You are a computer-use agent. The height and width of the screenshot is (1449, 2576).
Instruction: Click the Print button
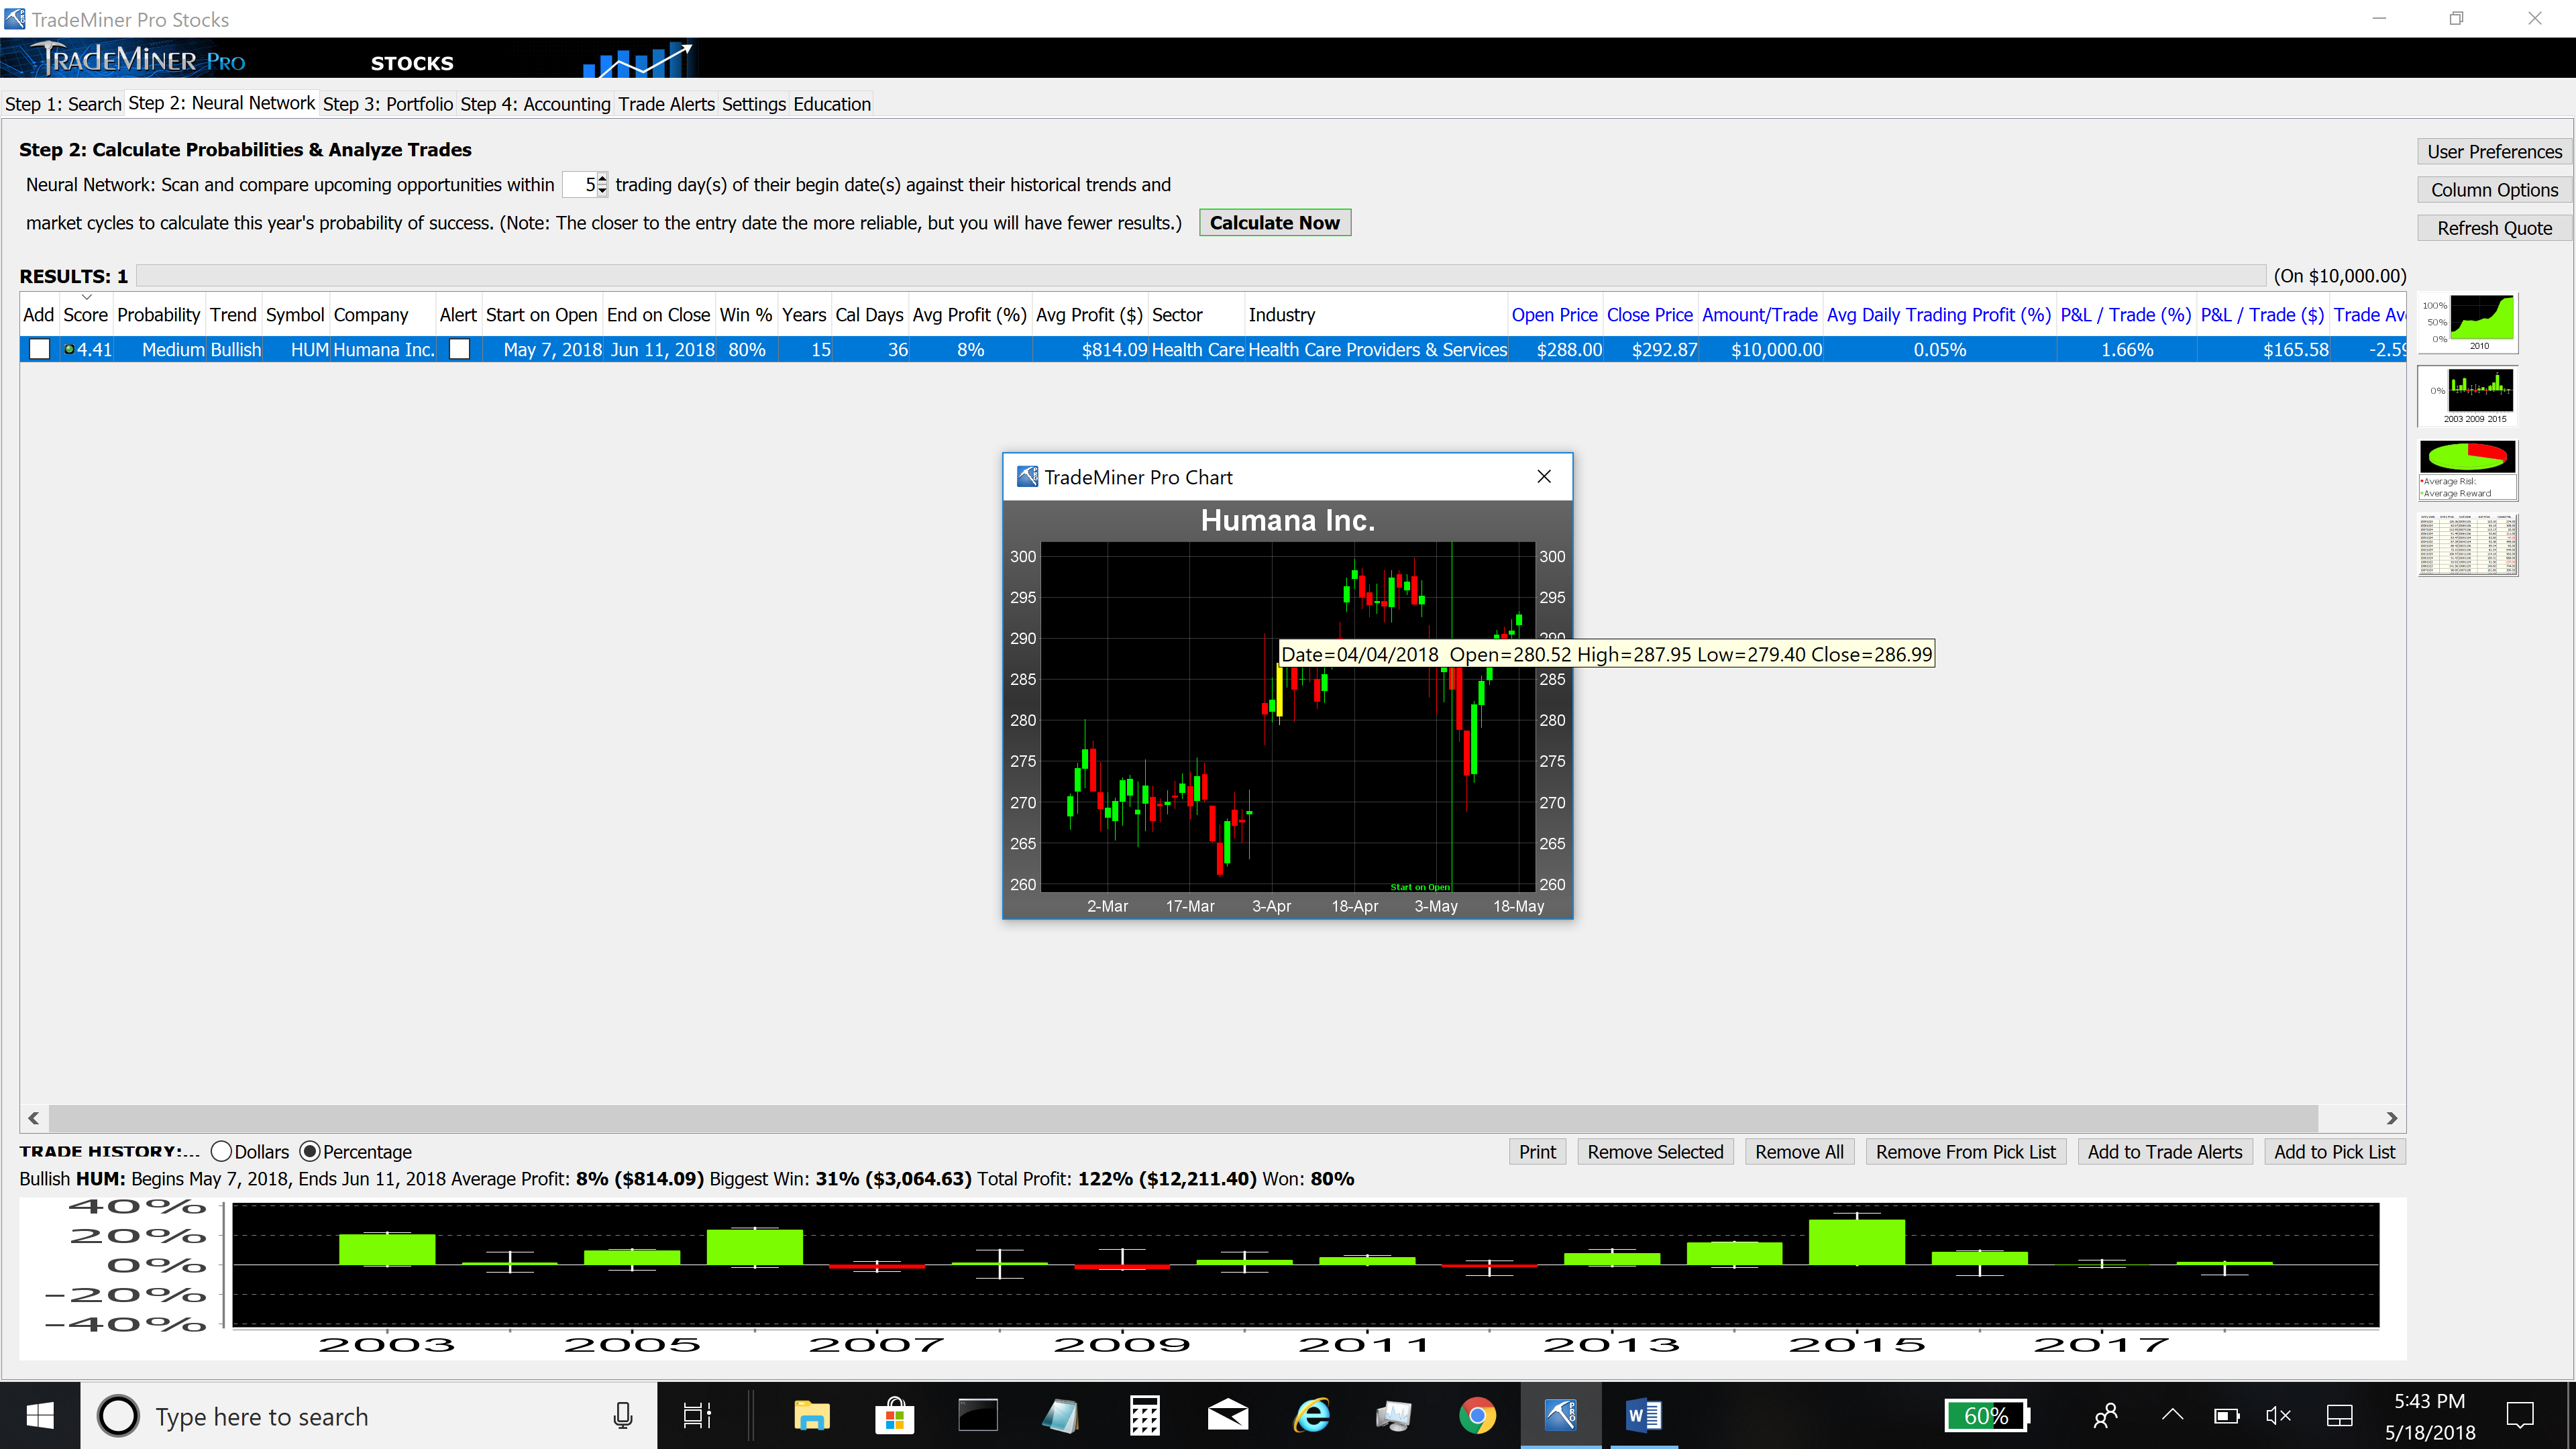coord(1537,1152)
